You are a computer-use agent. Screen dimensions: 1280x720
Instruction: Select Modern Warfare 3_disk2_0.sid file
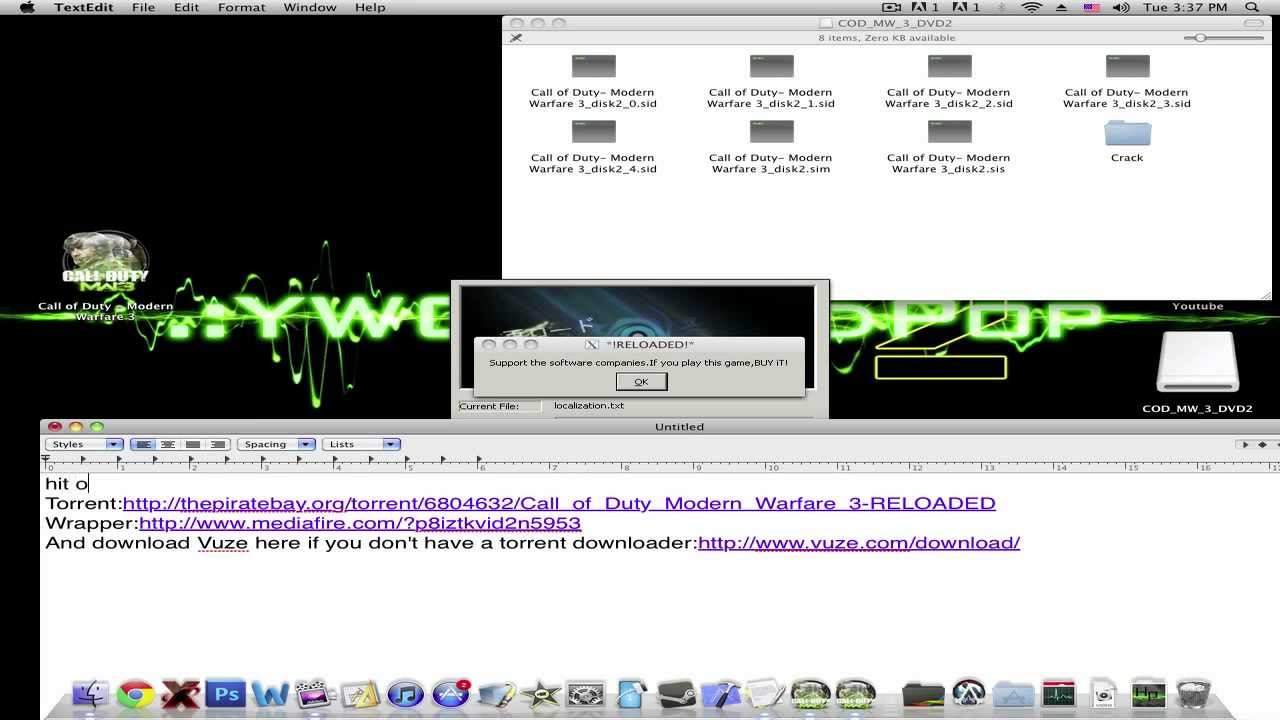point(593,81)
